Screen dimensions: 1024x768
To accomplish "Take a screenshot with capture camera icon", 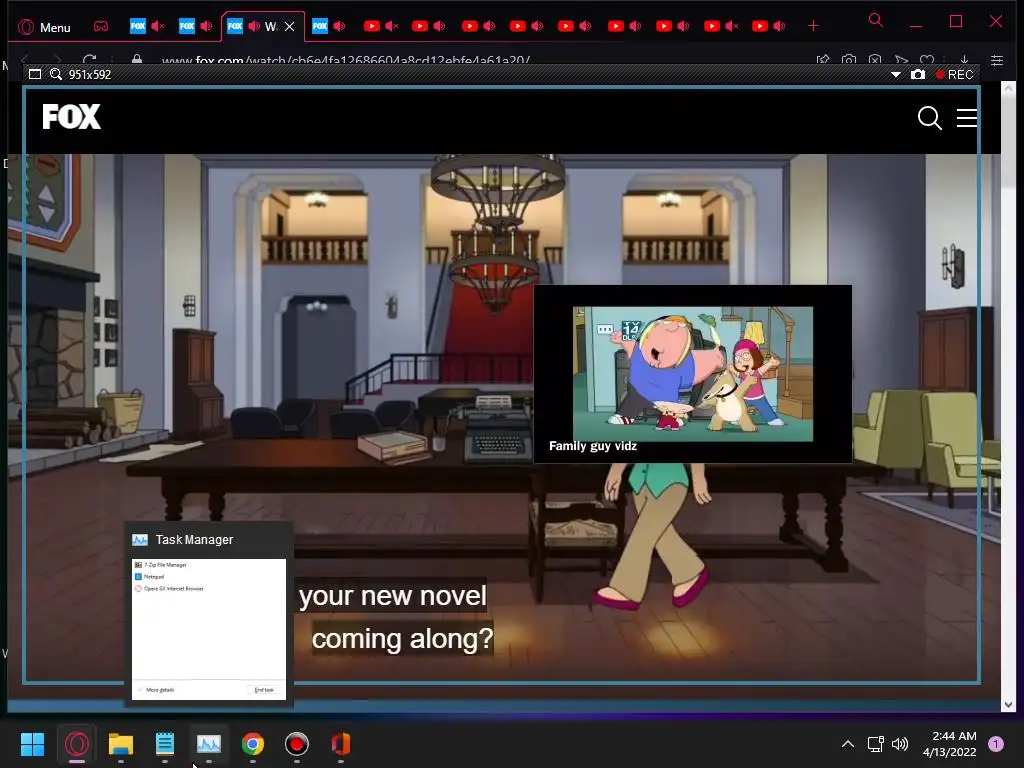I will 918,74.
